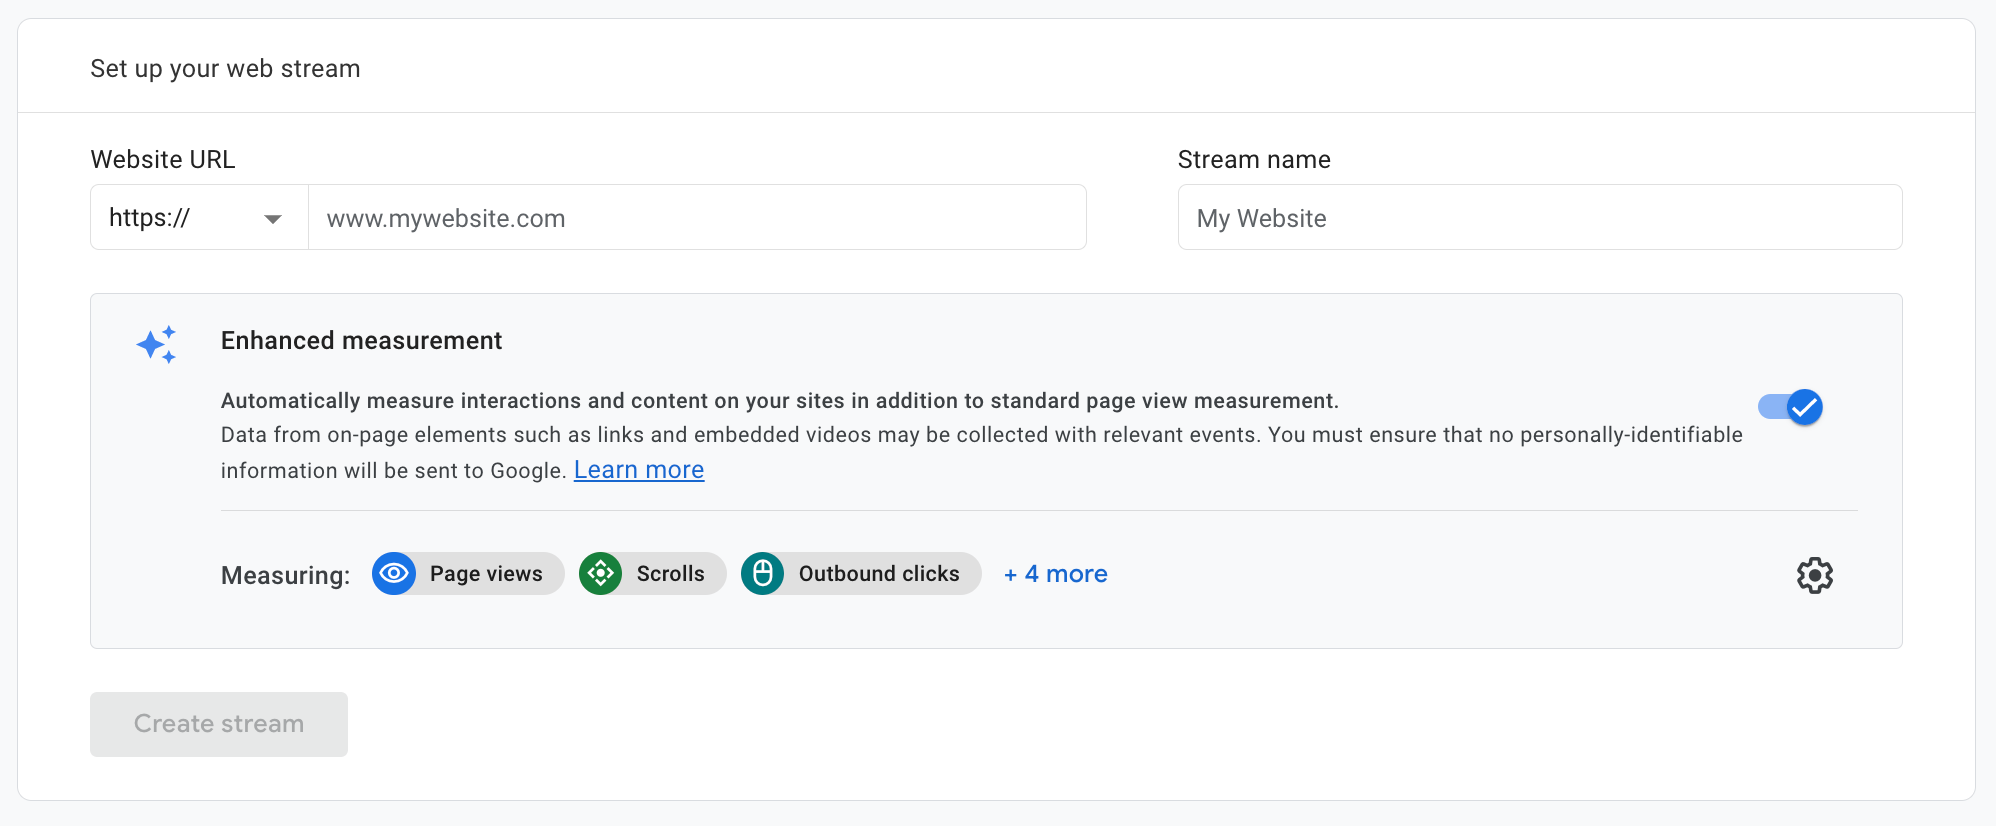Image resolution: width=1996 pixels, height=826 pixels.
Task: Click the Stream name label
Action: click(x=1253, y=160)
